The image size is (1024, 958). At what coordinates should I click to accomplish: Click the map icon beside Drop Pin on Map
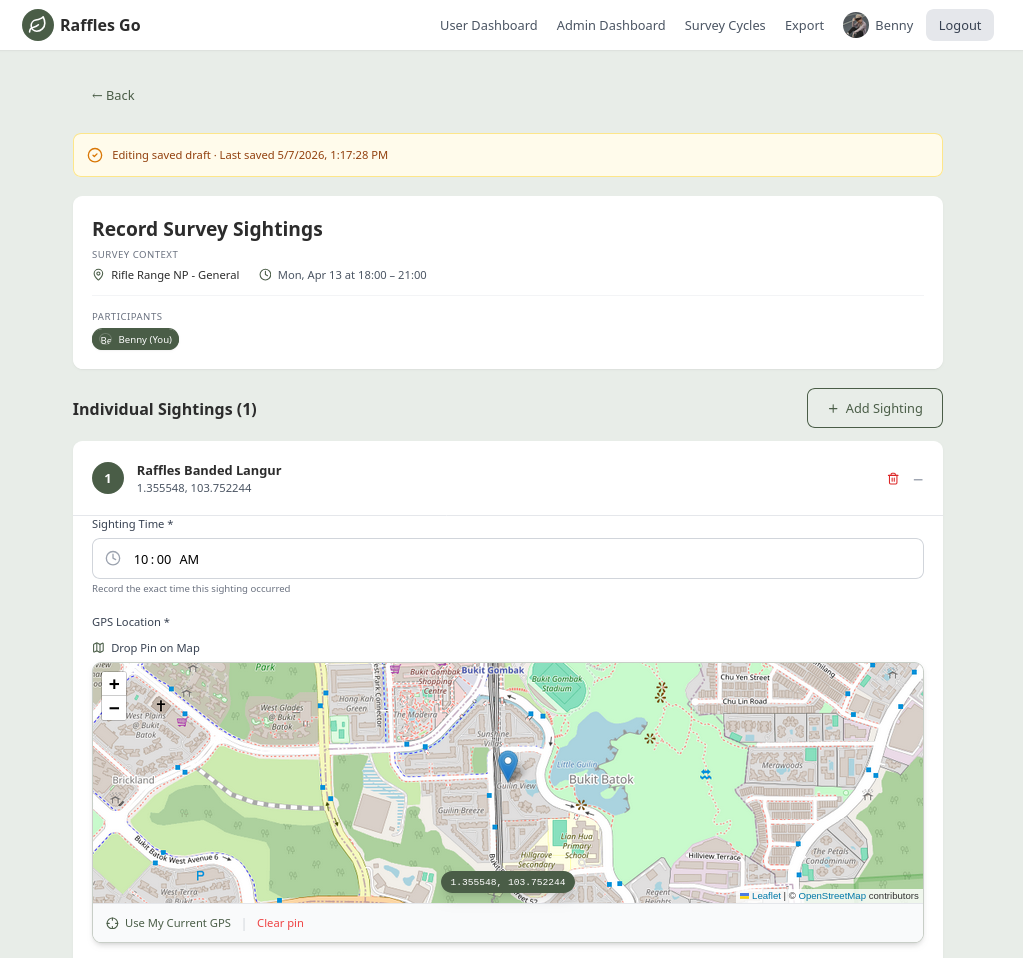pos(99,648)
